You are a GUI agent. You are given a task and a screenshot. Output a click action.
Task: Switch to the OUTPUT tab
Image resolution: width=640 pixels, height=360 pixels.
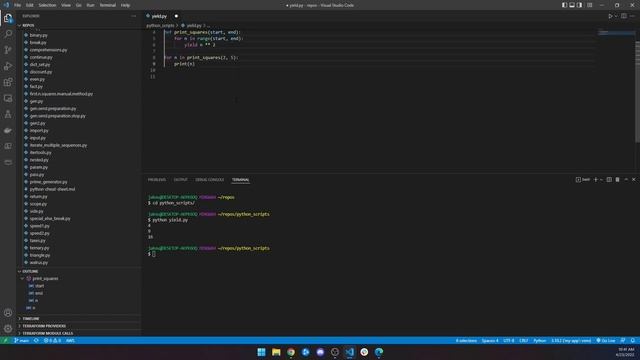180,180
